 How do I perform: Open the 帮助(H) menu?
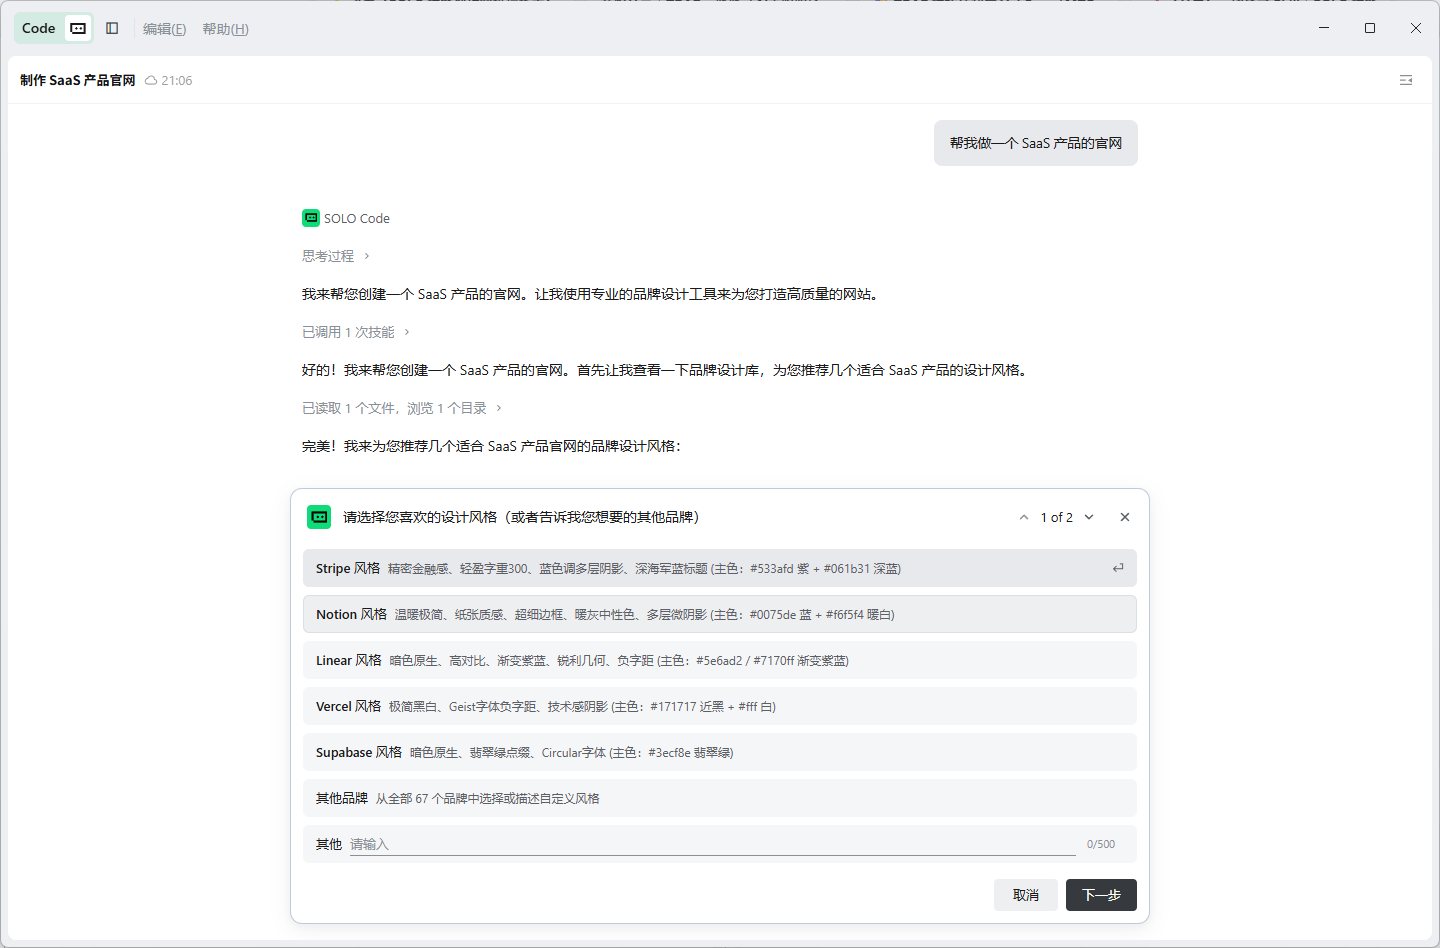coord(226,29)
